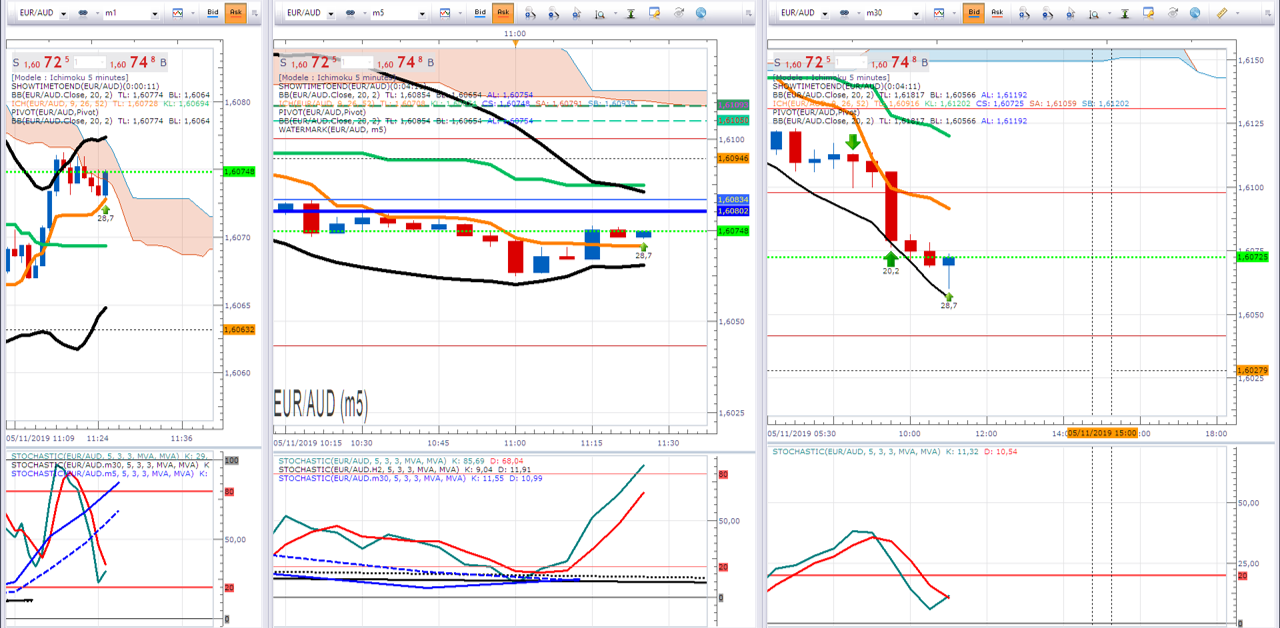The image size is (1280, 628).
Task: Click the chart type icon in the m1 toolbar
Action: [177, 13]
